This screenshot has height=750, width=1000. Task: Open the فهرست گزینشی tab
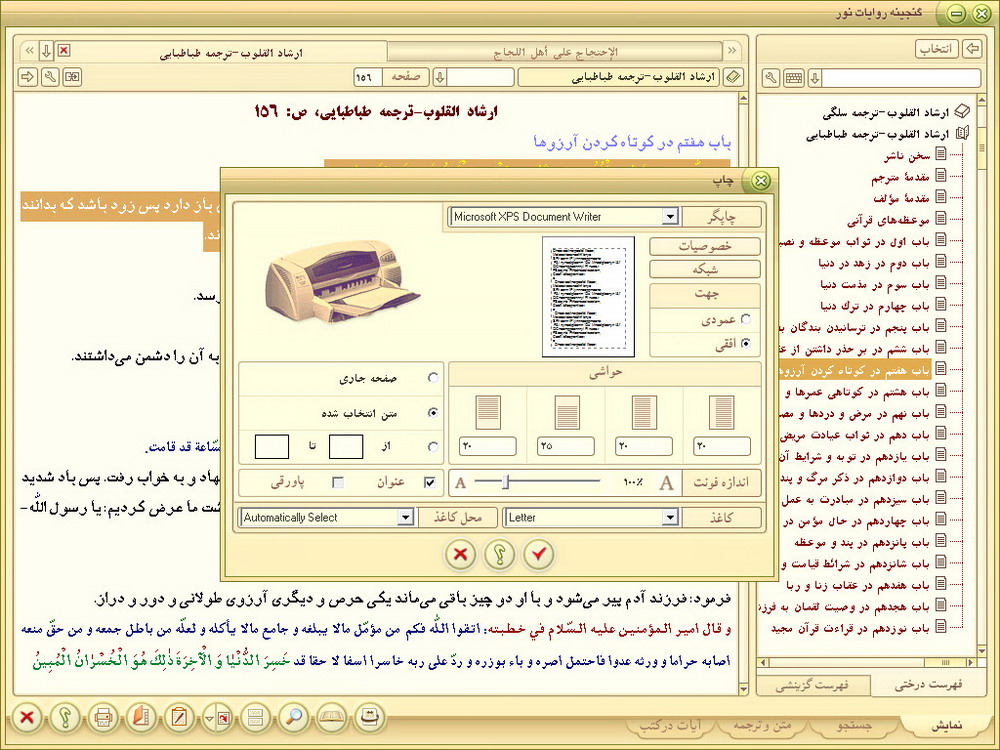click(812, 686)
